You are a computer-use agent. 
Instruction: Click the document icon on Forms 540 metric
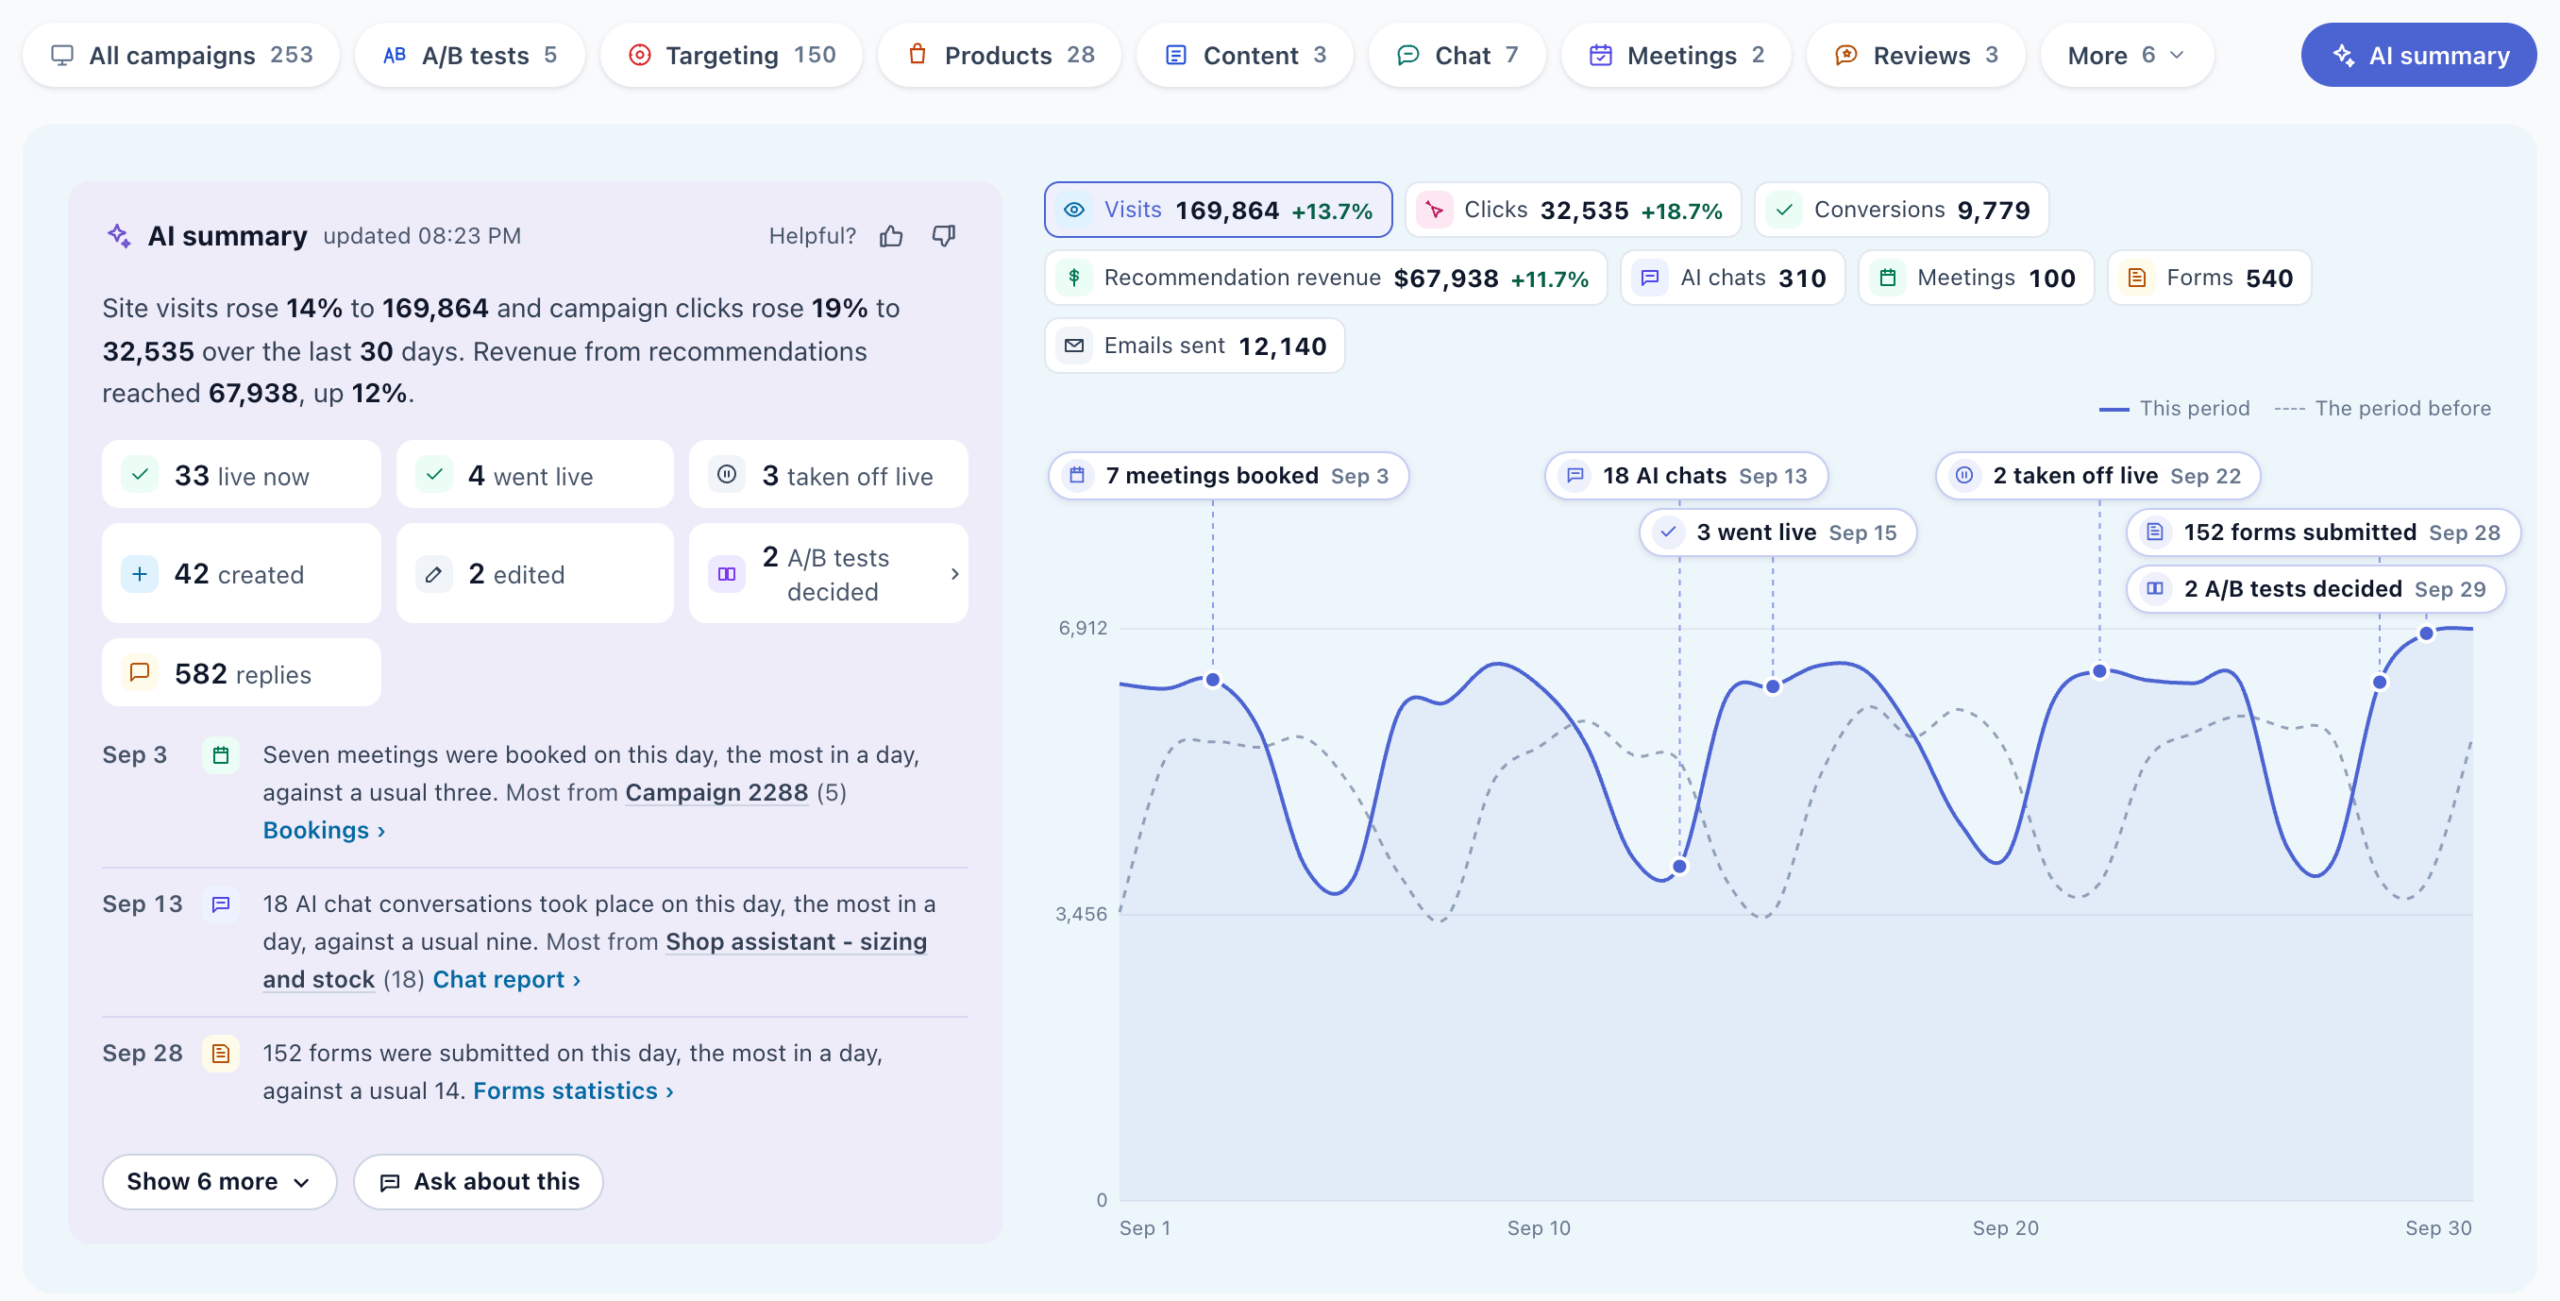[x=2136, y=278]
